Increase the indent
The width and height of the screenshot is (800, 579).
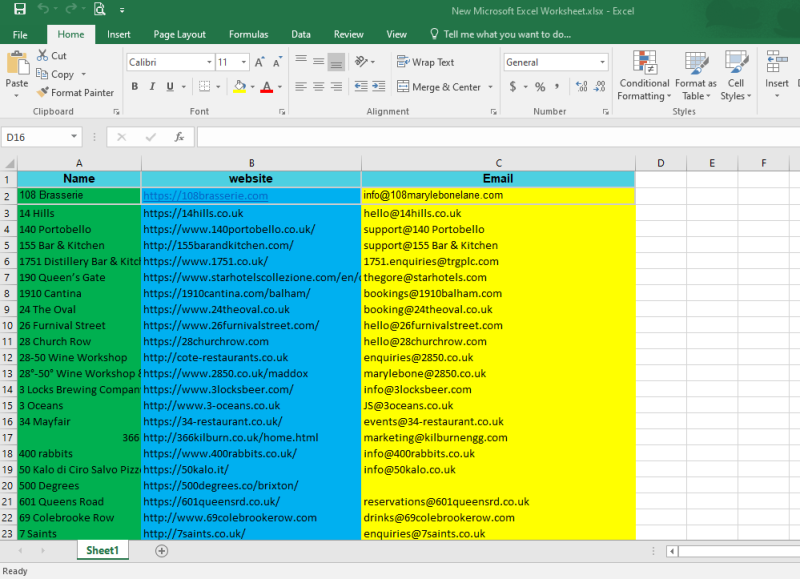(379, 86)
